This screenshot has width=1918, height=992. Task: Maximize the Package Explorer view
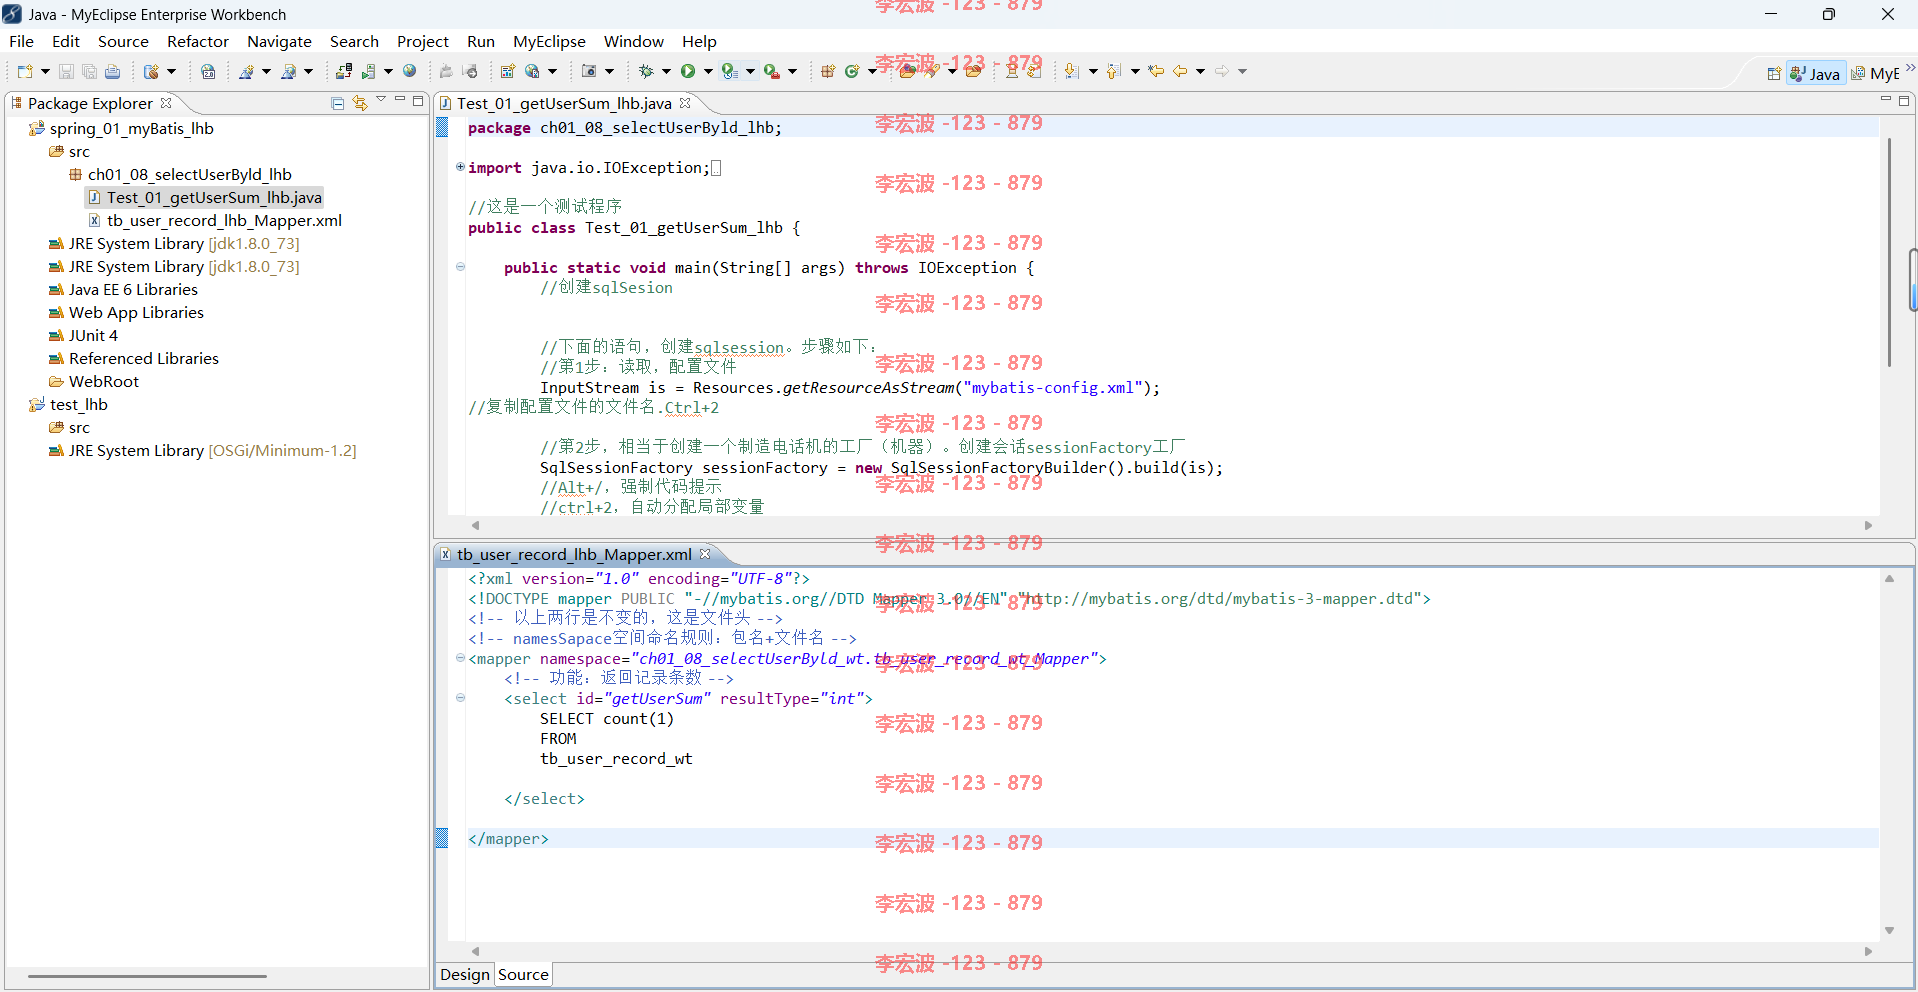click(x=418, y=100)
